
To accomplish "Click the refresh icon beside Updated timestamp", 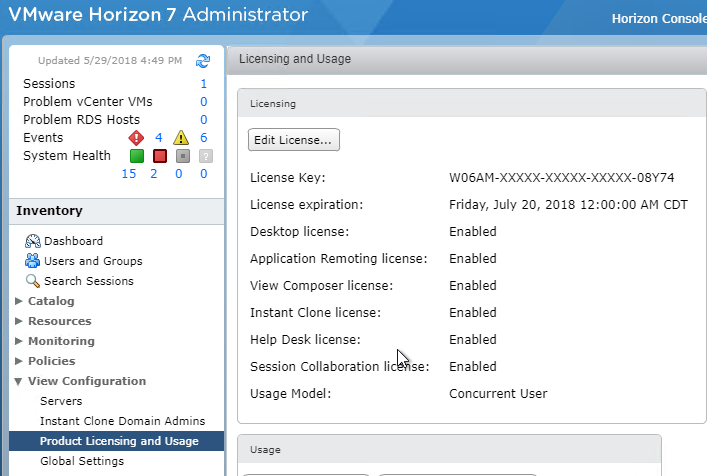I will click(203, 60).
